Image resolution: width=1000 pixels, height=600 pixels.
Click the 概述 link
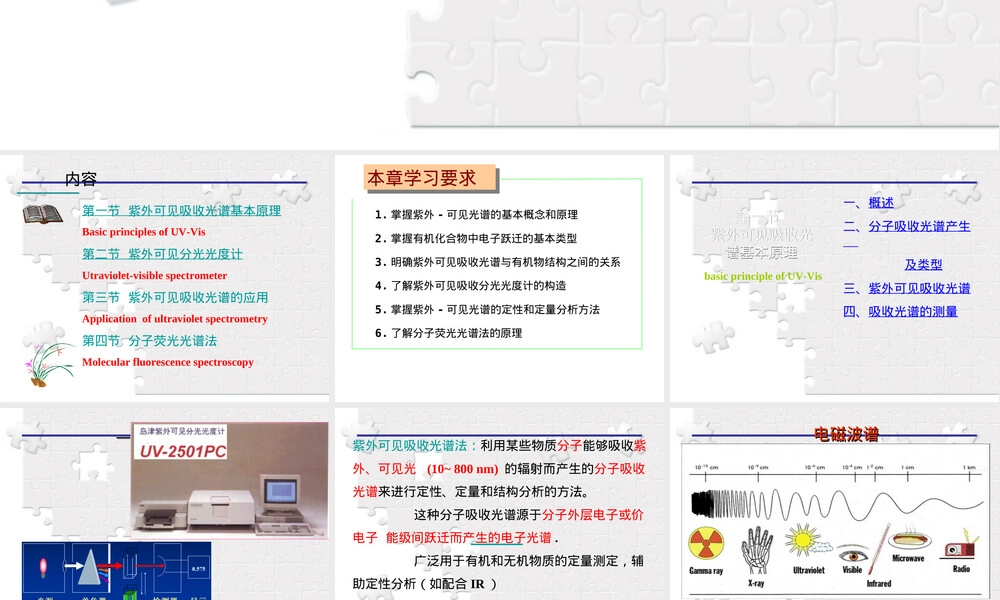click(x=881, y=203)
